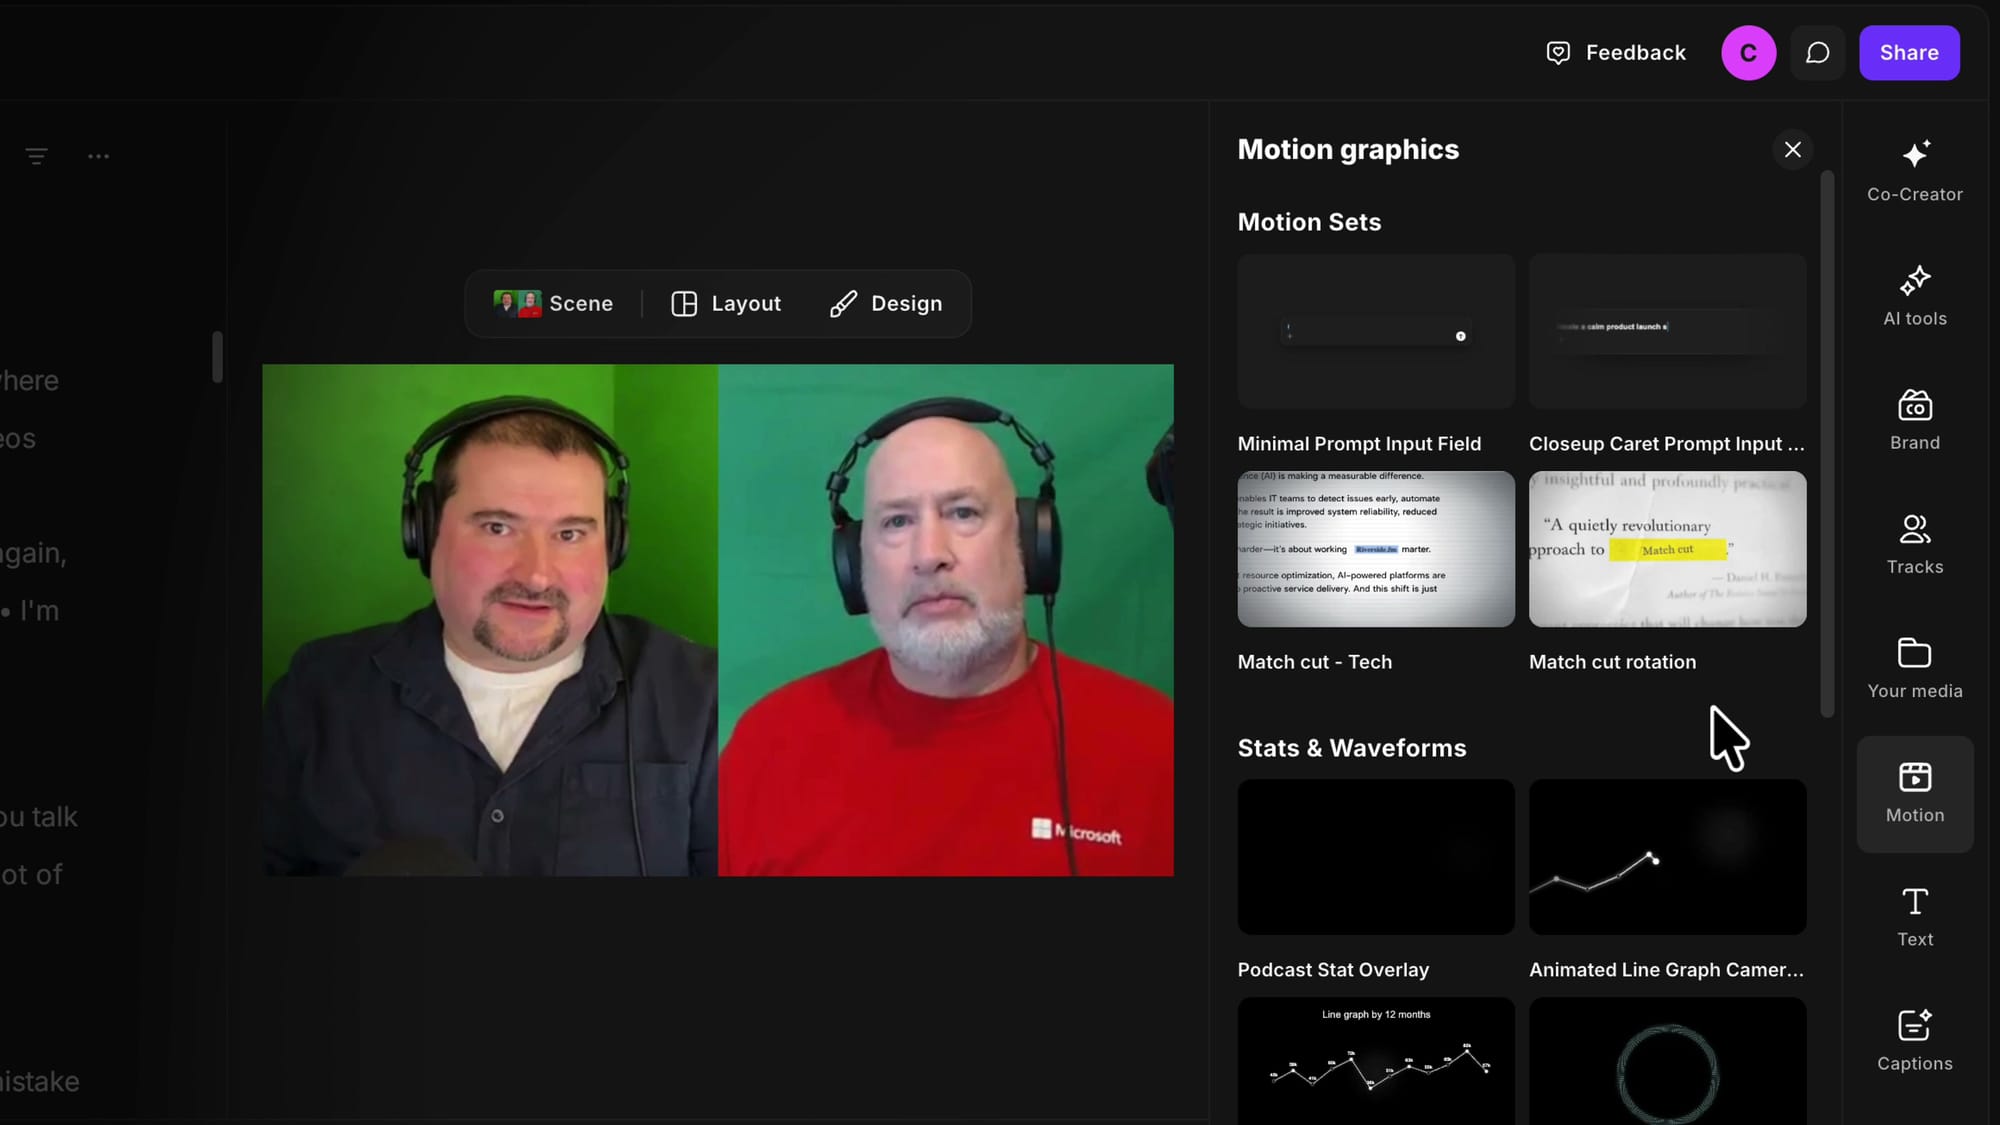The height and width of the screenshot is (1125, 2000).
Task: Click the 'Stats & Waveforms' section heading
Action: click(x=1351, y=748)
